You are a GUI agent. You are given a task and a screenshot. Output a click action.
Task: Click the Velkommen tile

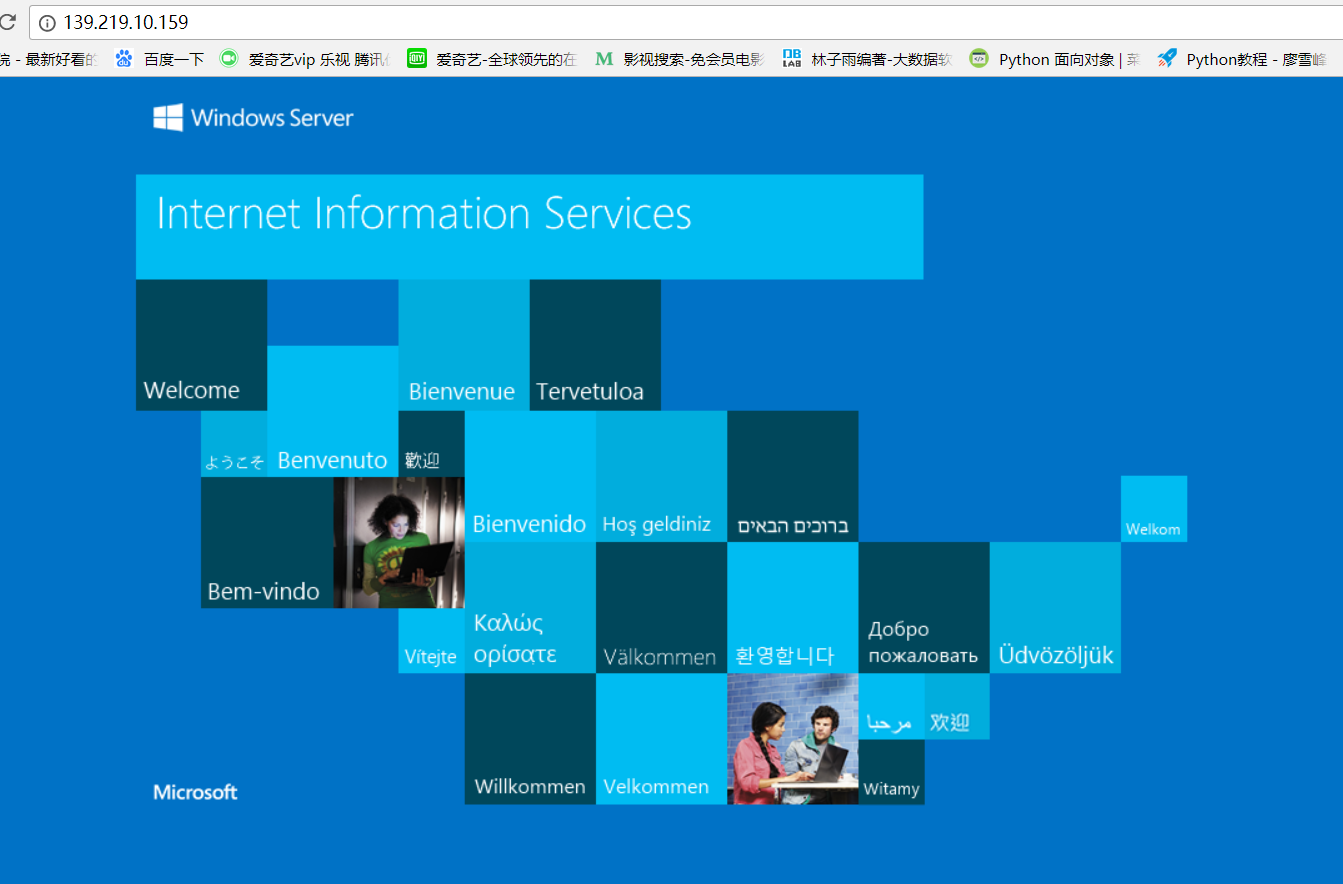(x=661, y=738)
